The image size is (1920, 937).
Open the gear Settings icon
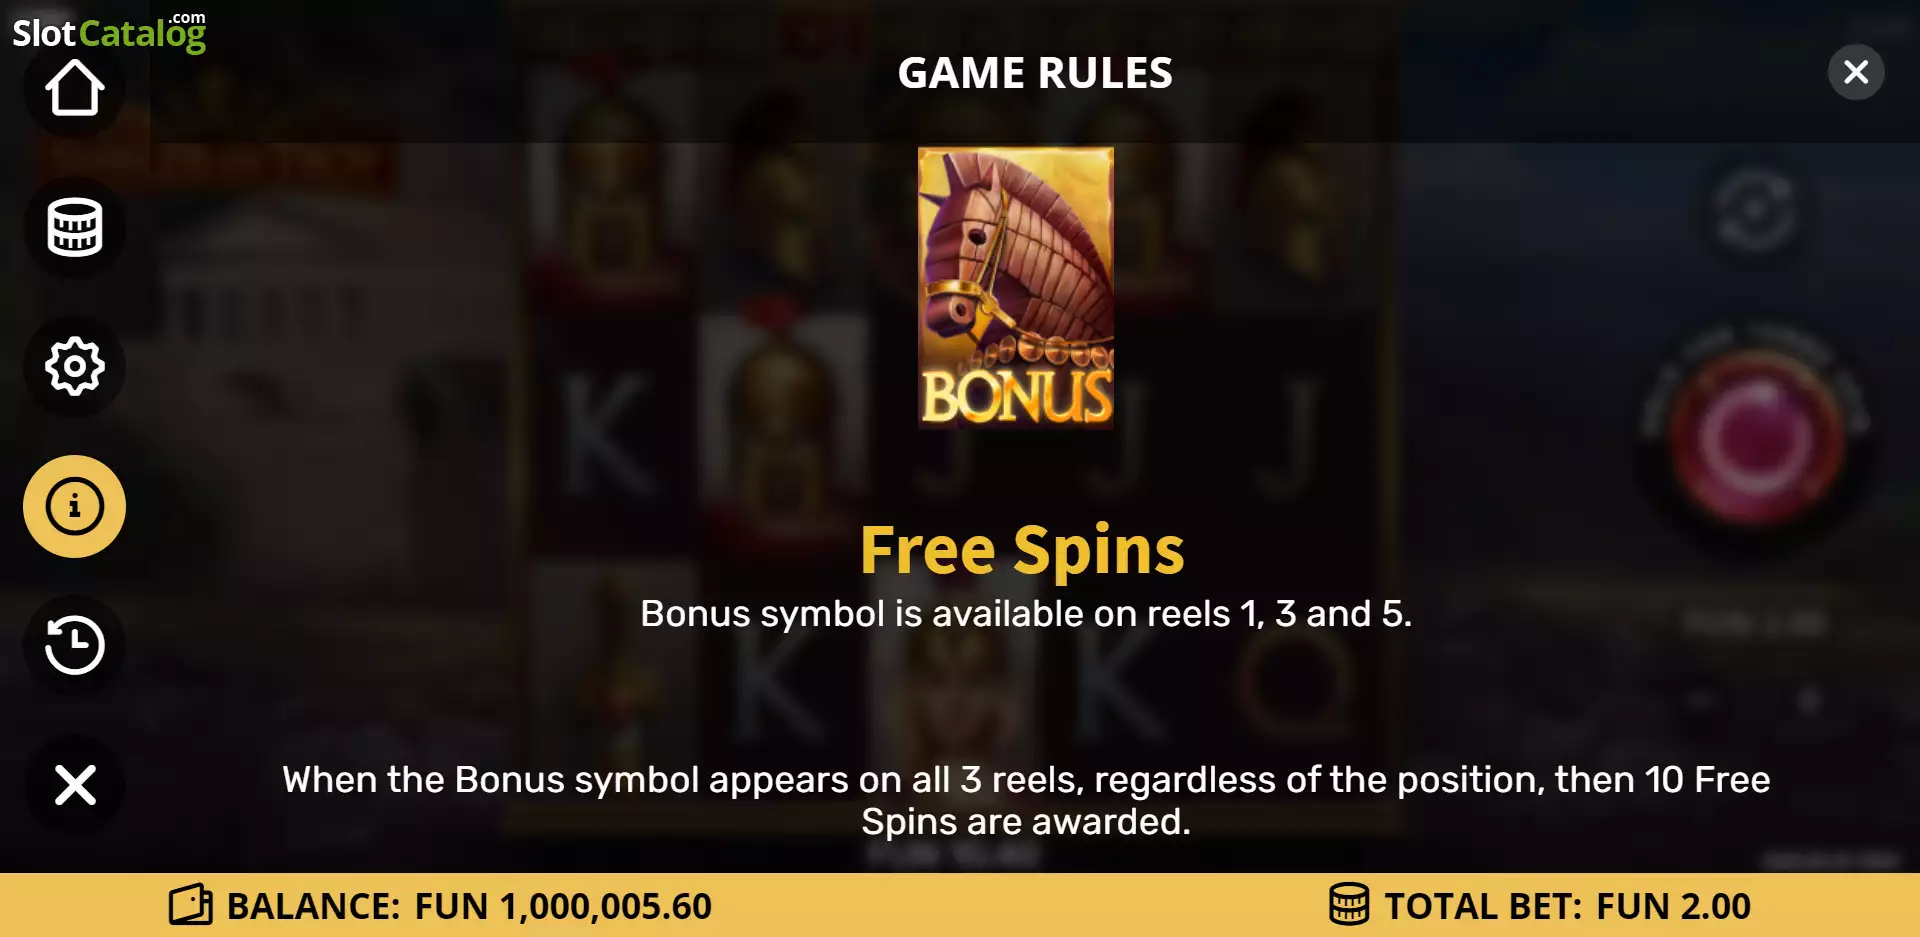pyautogui.click(x=75, y=367)
